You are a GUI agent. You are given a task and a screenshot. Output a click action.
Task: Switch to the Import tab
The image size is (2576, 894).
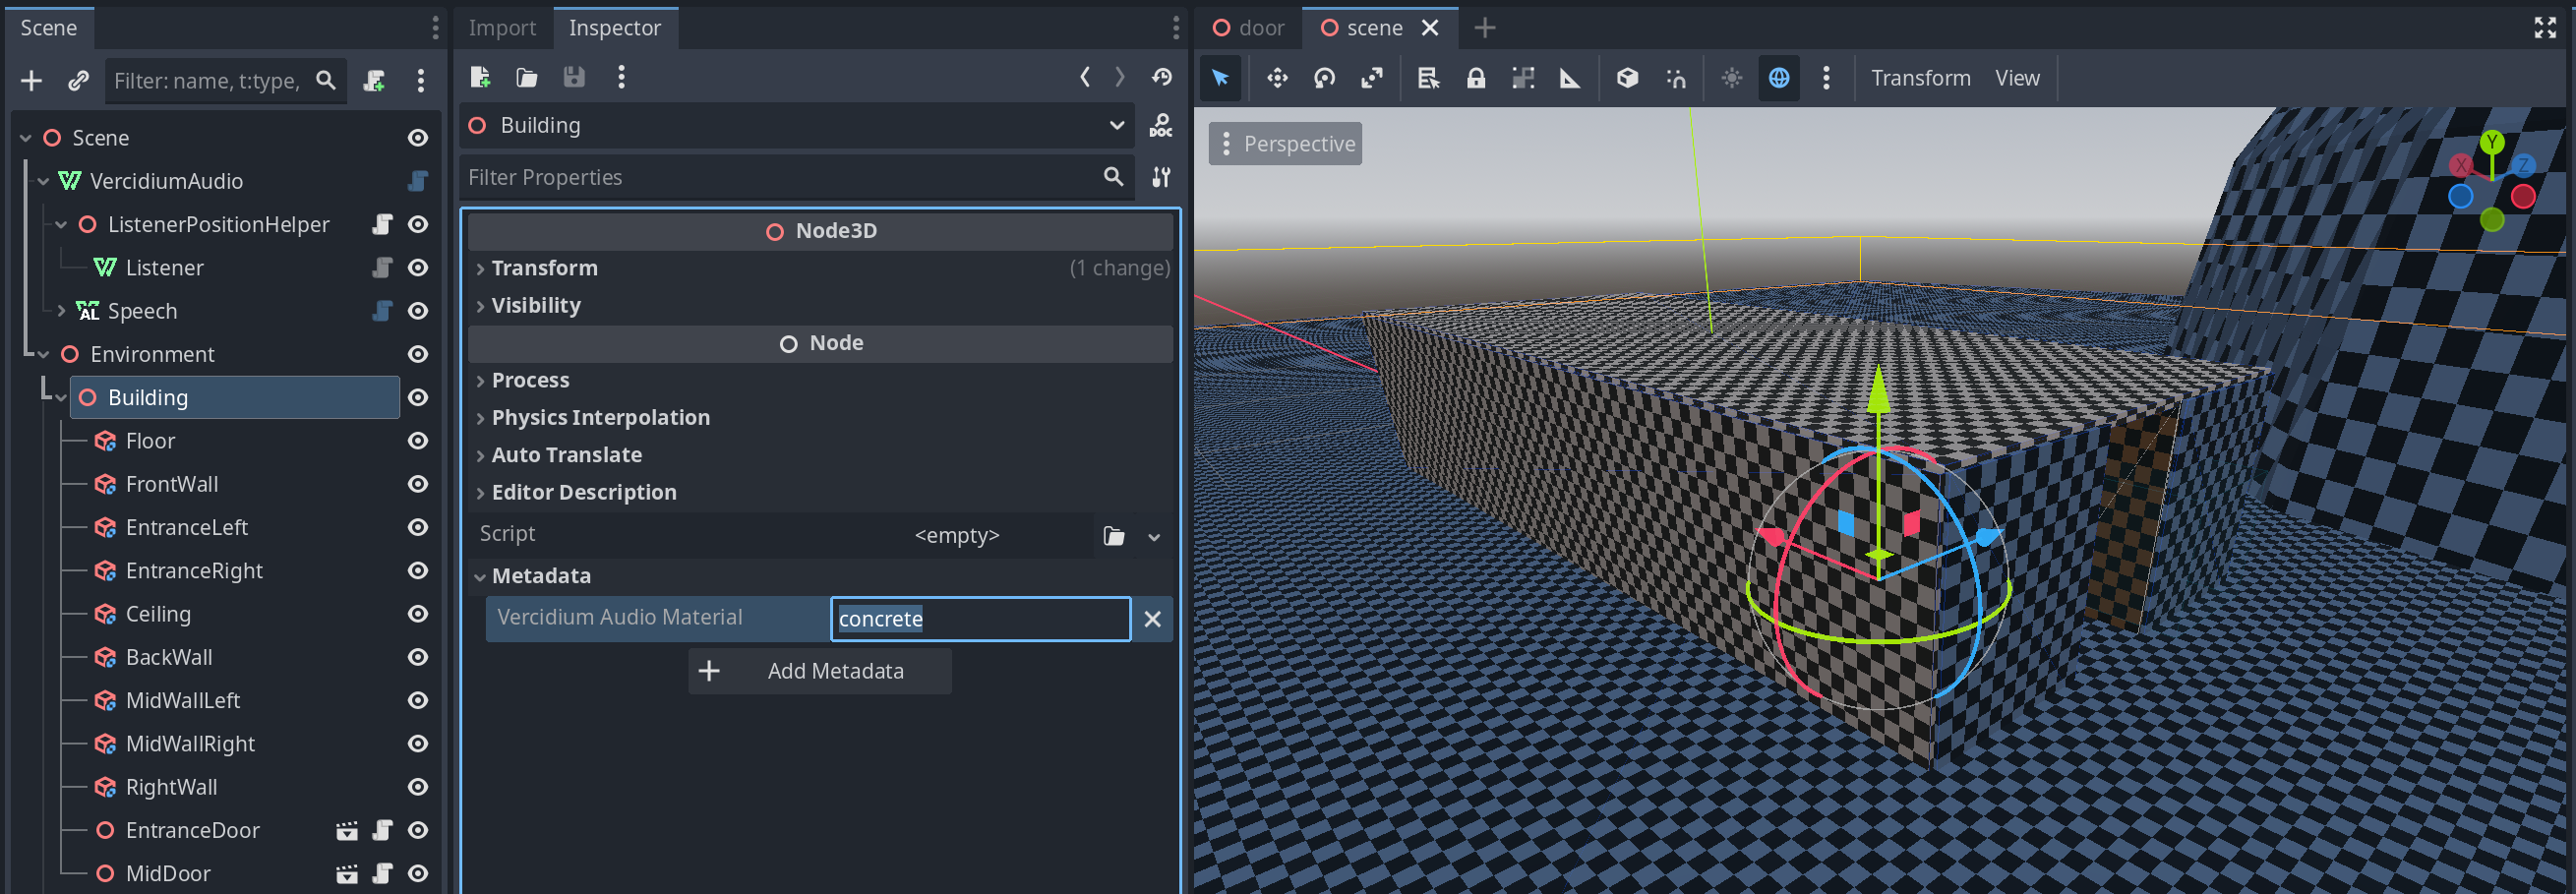coord(502,28)
